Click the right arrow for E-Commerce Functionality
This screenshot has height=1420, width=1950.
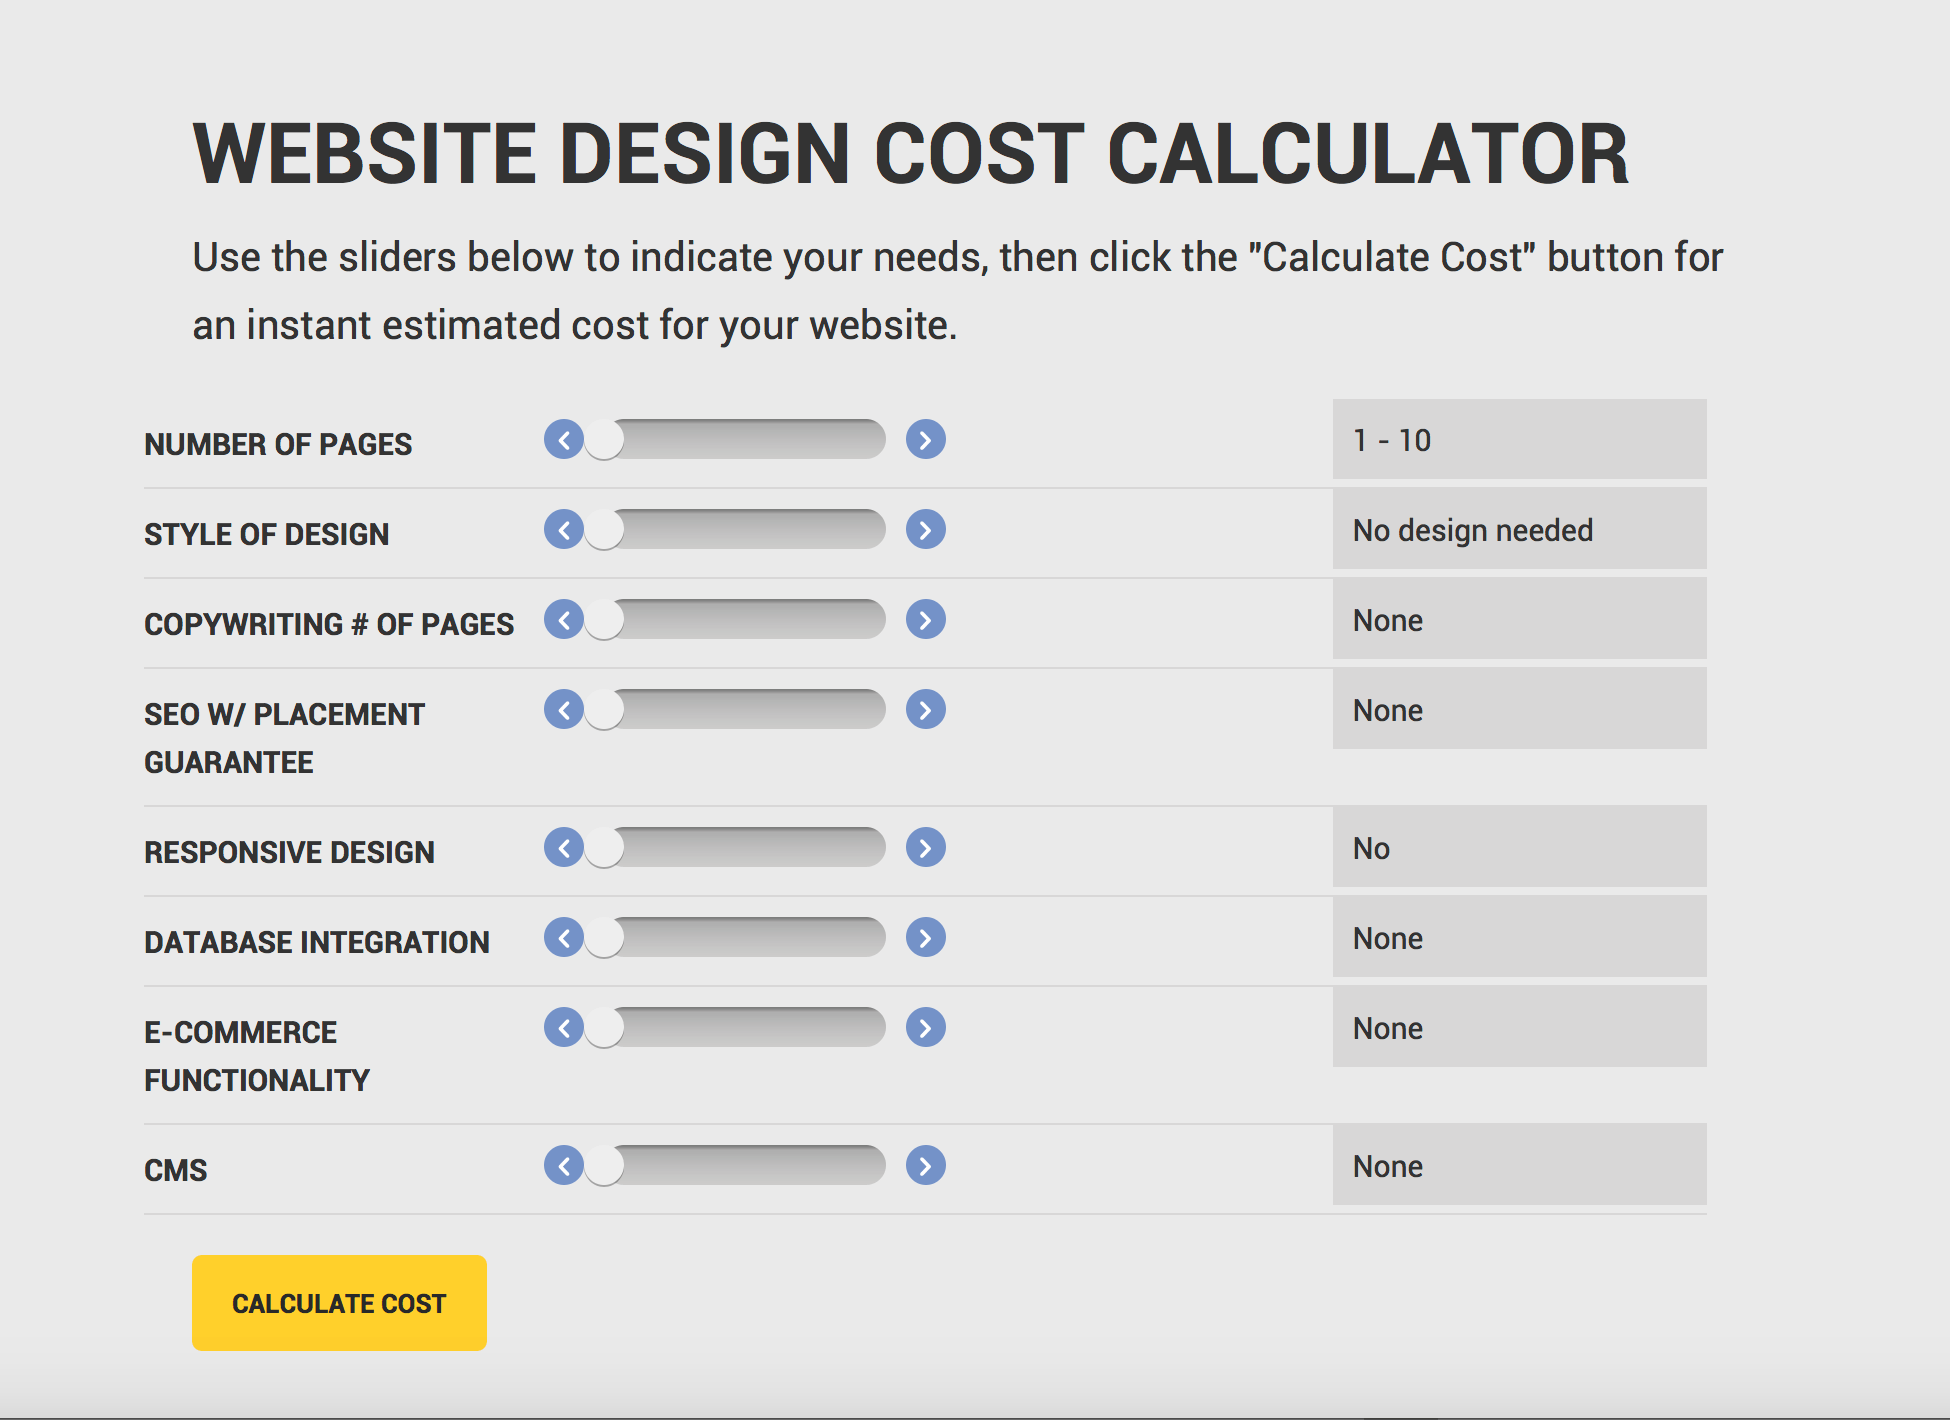[926, 1027]
